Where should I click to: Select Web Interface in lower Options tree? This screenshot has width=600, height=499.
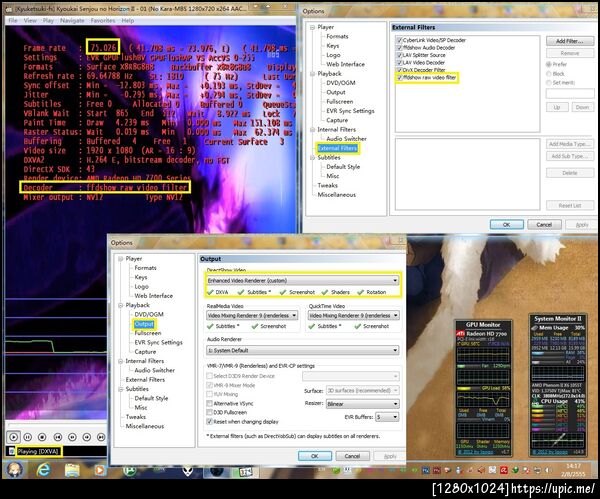click(153, 296)
